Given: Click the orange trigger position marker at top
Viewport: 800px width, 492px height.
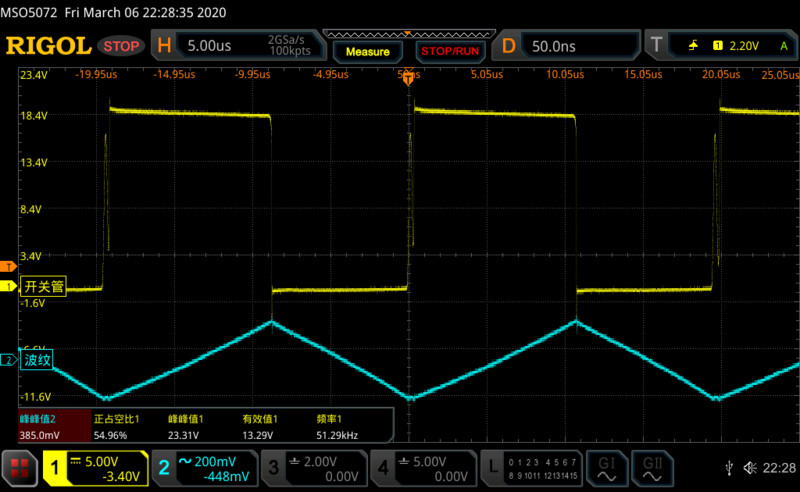Looking at the screenshot, I should point(408,78).
